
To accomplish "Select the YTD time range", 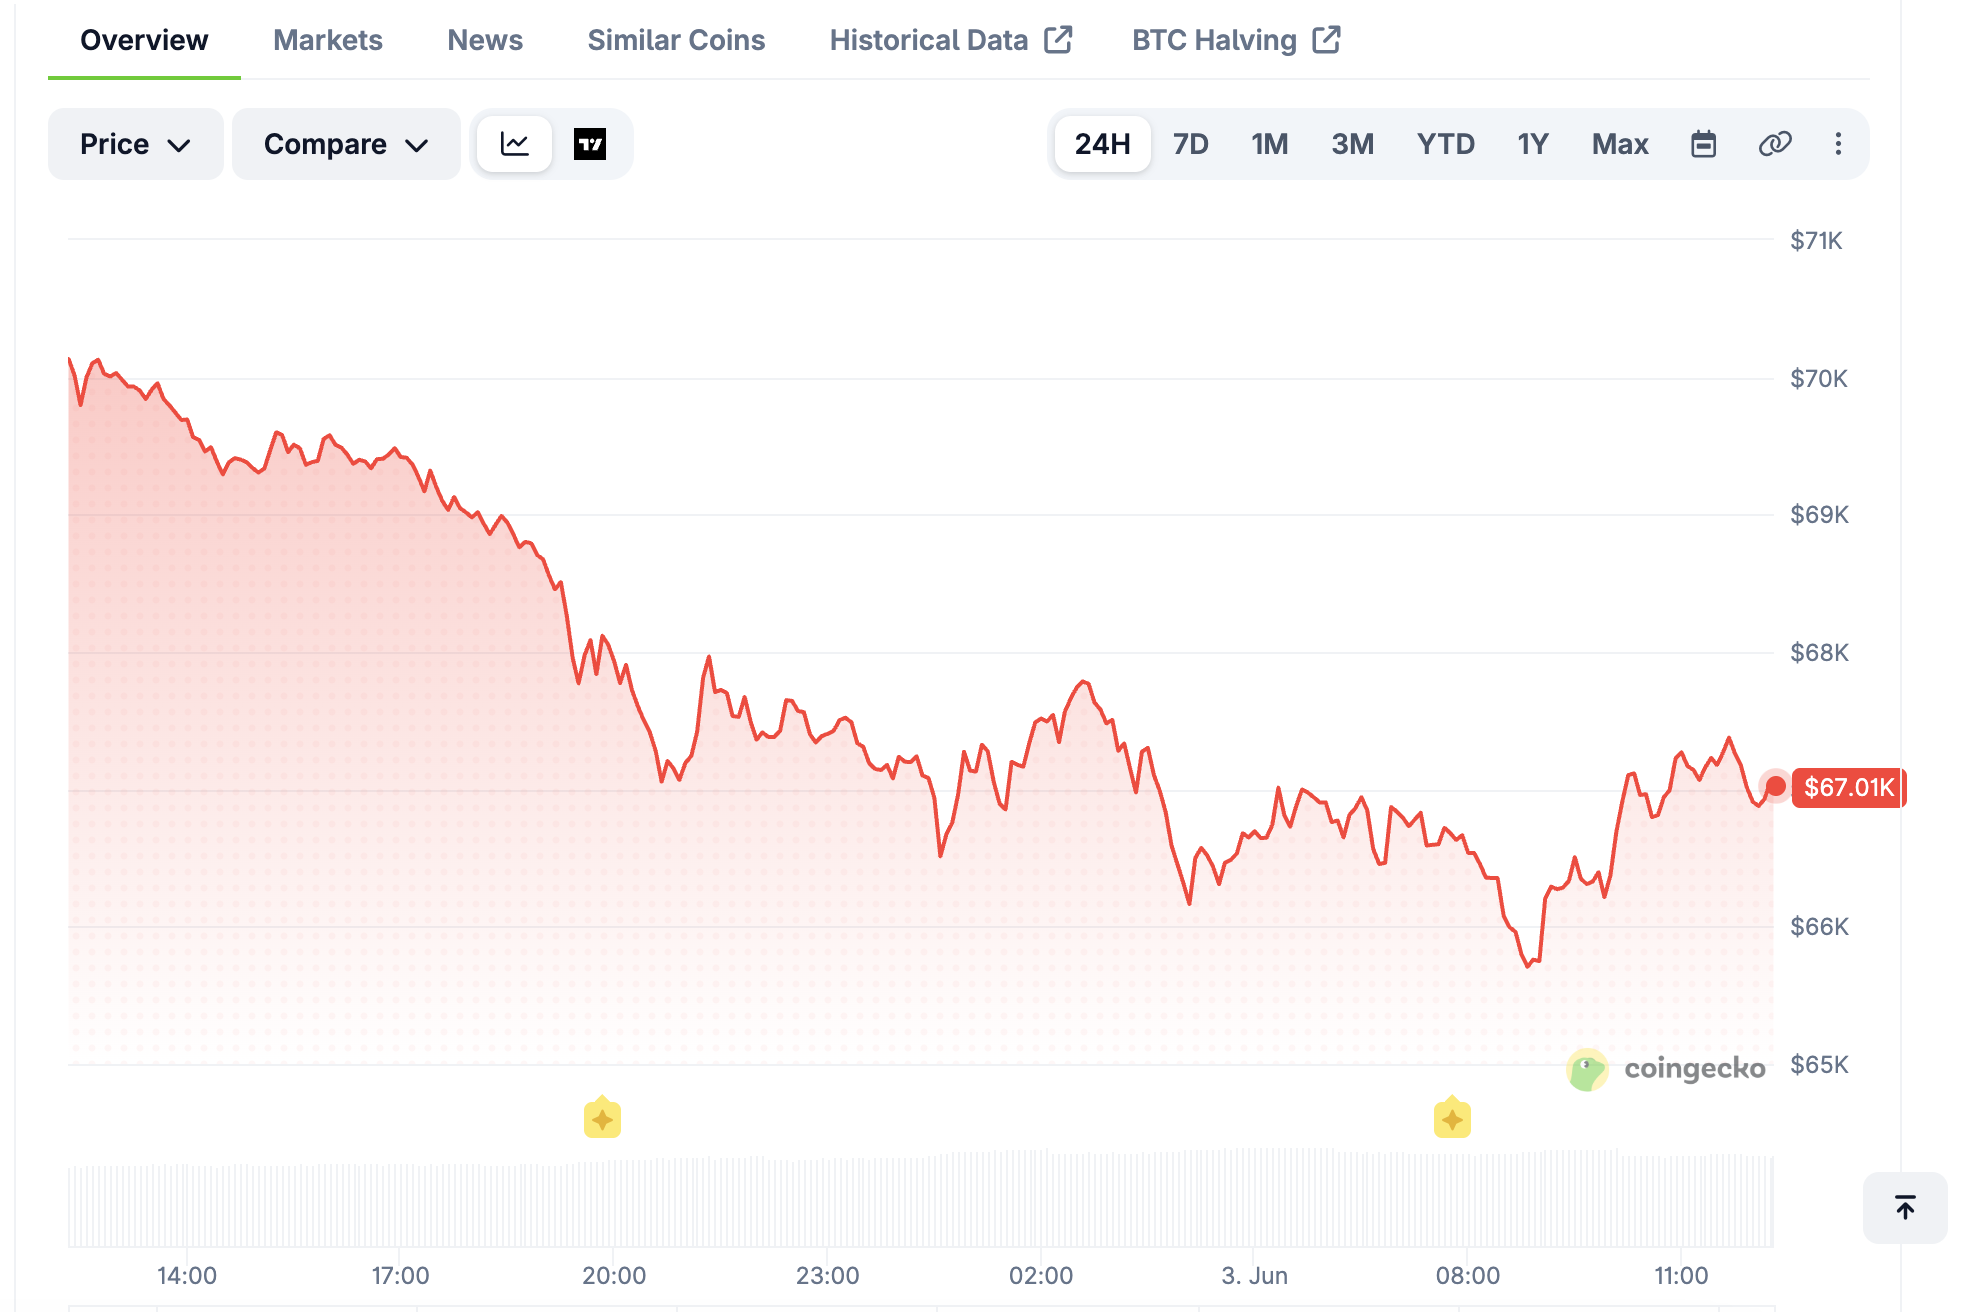I will click(1445, 144).
